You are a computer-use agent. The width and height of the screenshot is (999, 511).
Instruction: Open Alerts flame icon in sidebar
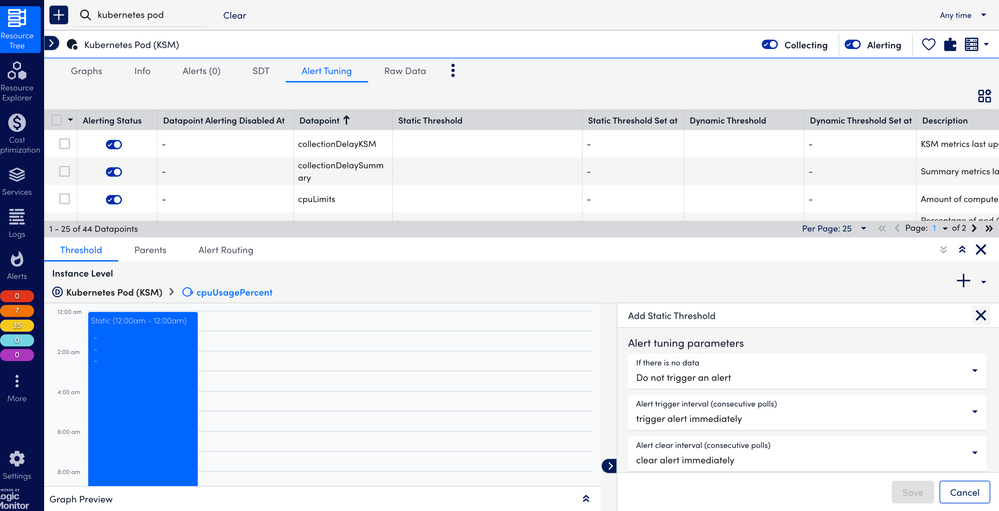pyautogui.click(x=17, y=265)
